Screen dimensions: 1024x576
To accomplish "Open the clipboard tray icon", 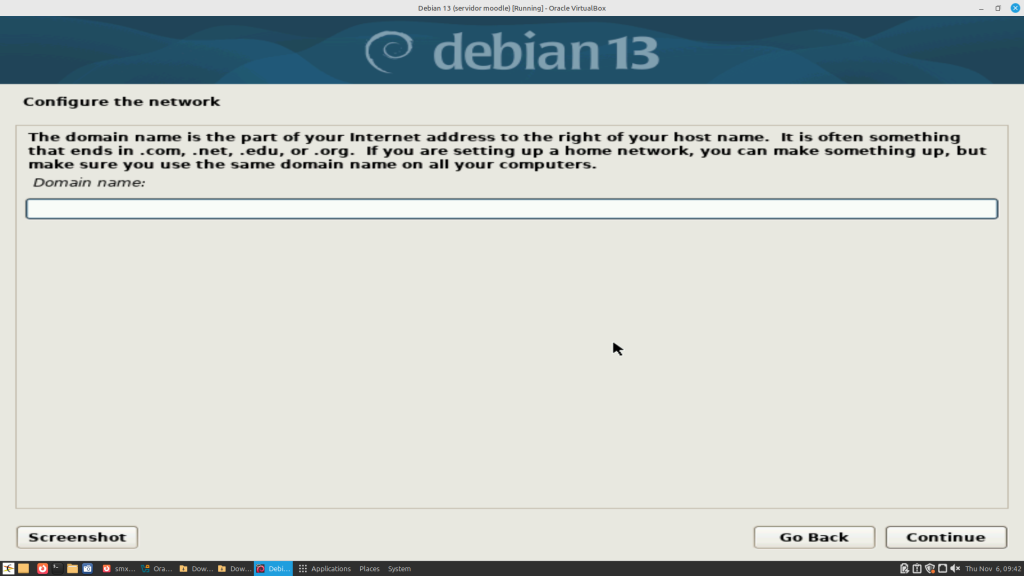I will [x=916, y=568].
